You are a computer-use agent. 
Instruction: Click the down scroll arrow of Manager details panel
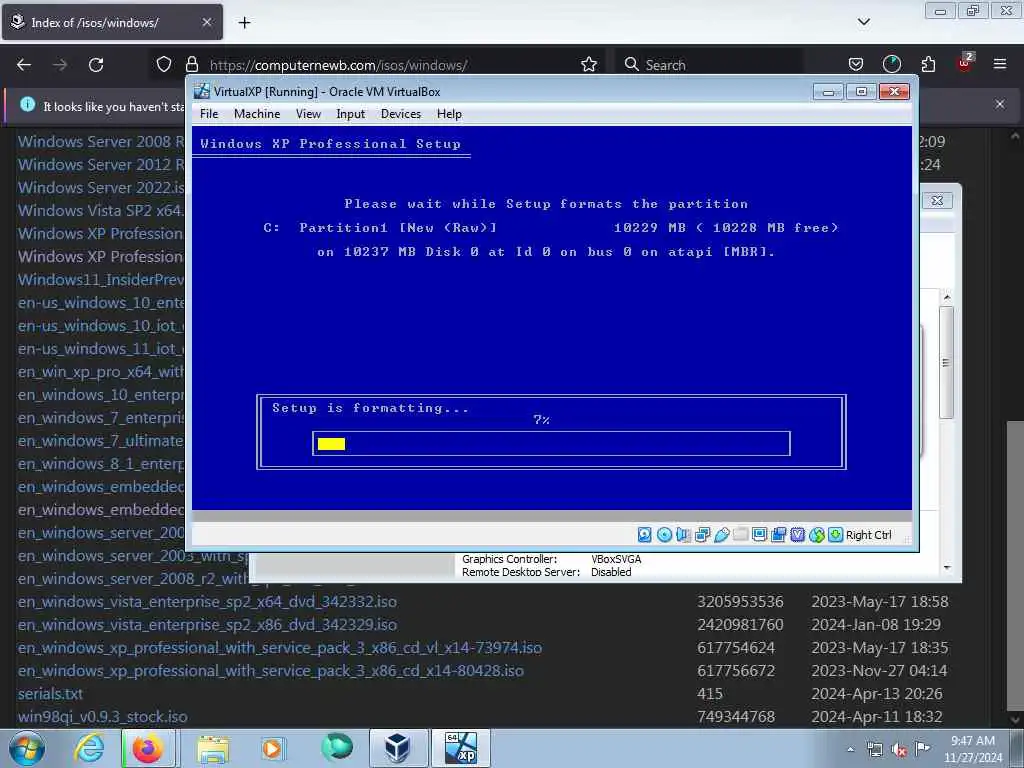pyautogui.click(x=947, y=568)
